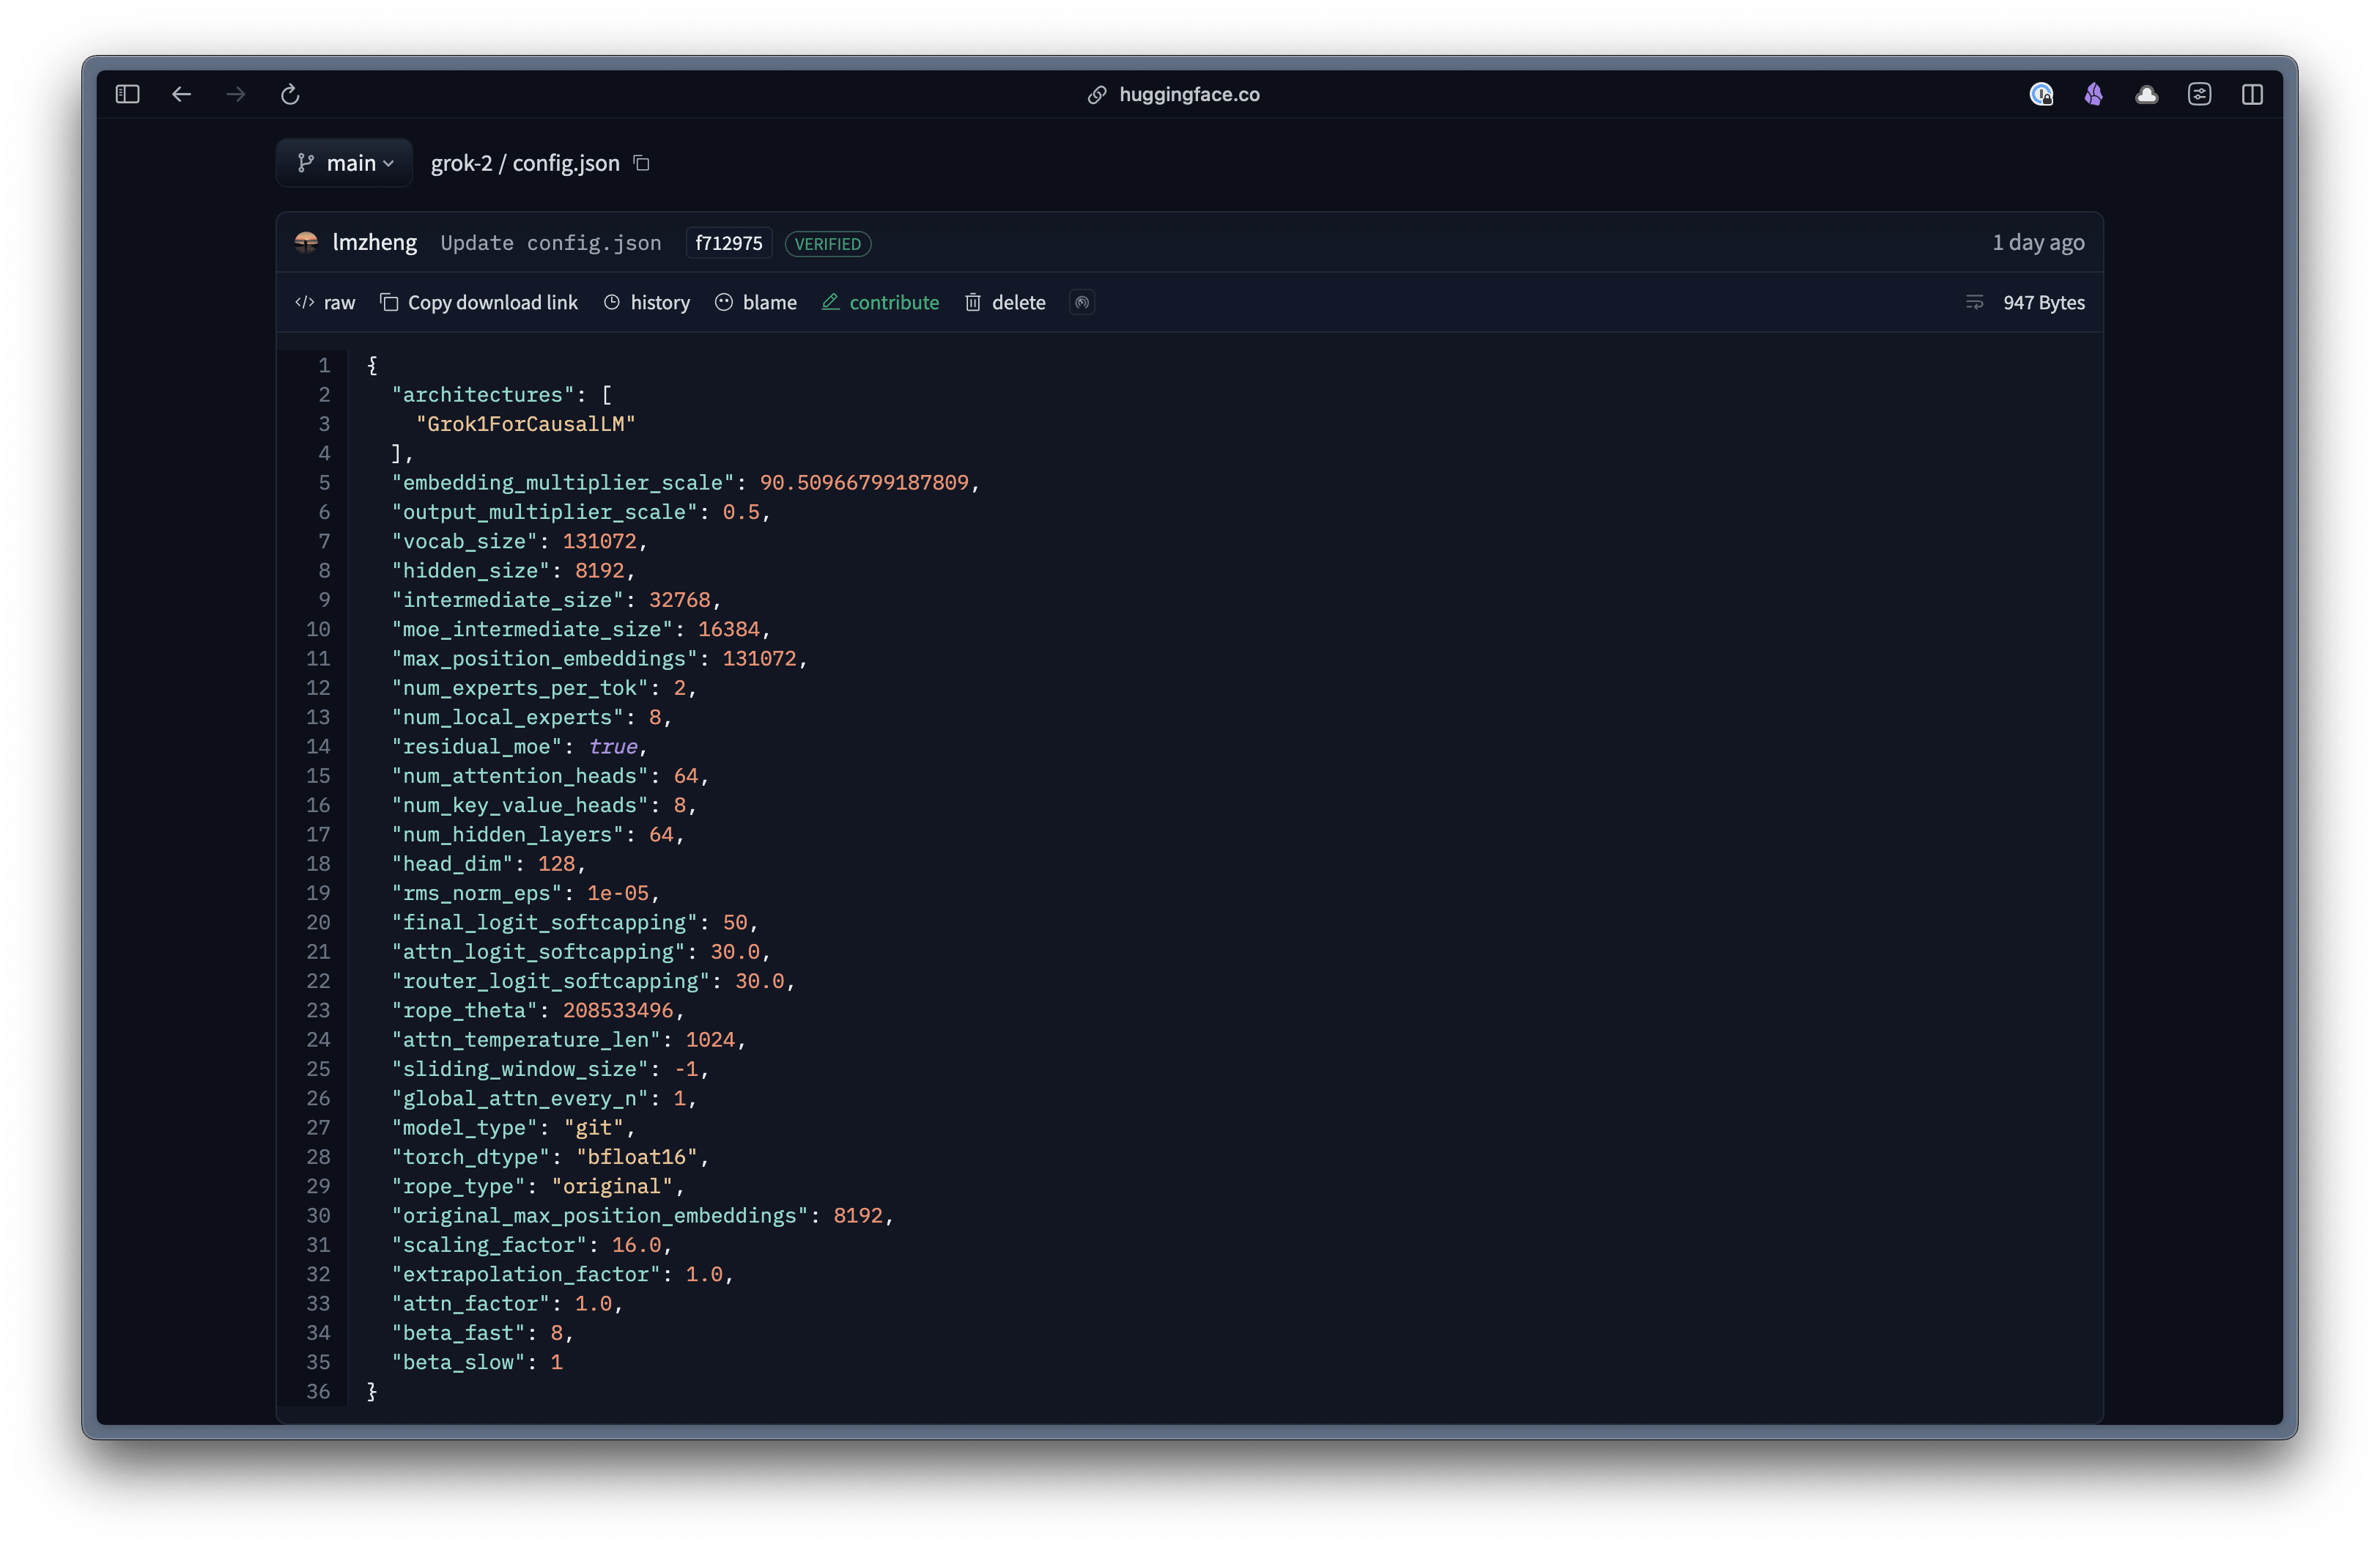Click the "beta_slow" key on line 35

(x=458, y=1362)
